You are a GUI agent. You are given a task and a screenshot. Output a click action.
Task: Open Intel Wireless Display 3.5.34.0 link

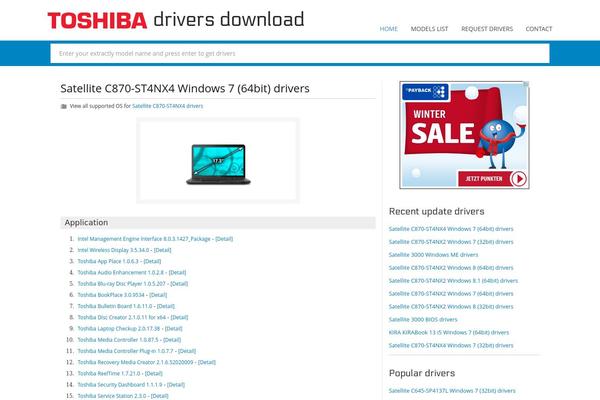click(113, 250)
